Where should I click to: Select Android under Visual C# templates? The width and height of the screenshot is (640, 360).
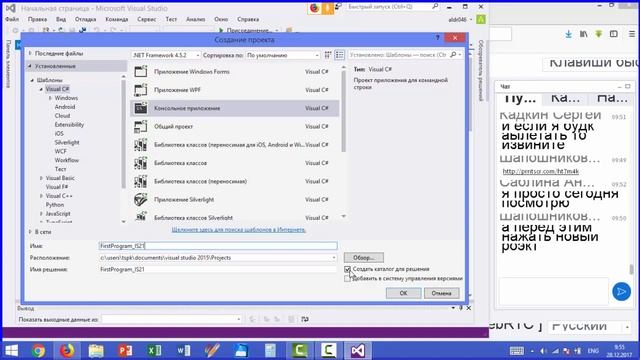(x=65, y=107)
